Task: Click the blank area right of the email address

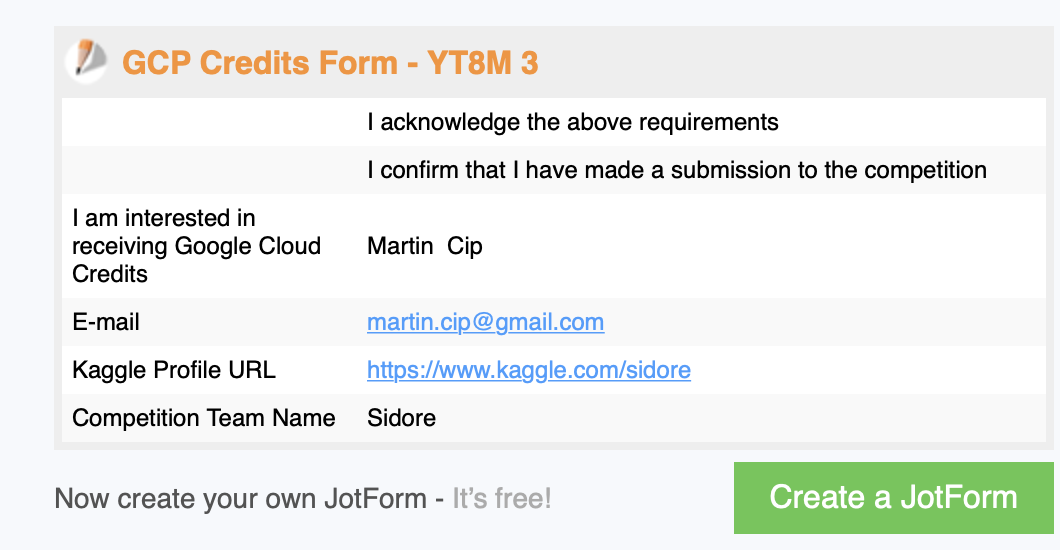Action: pos(820,322)
